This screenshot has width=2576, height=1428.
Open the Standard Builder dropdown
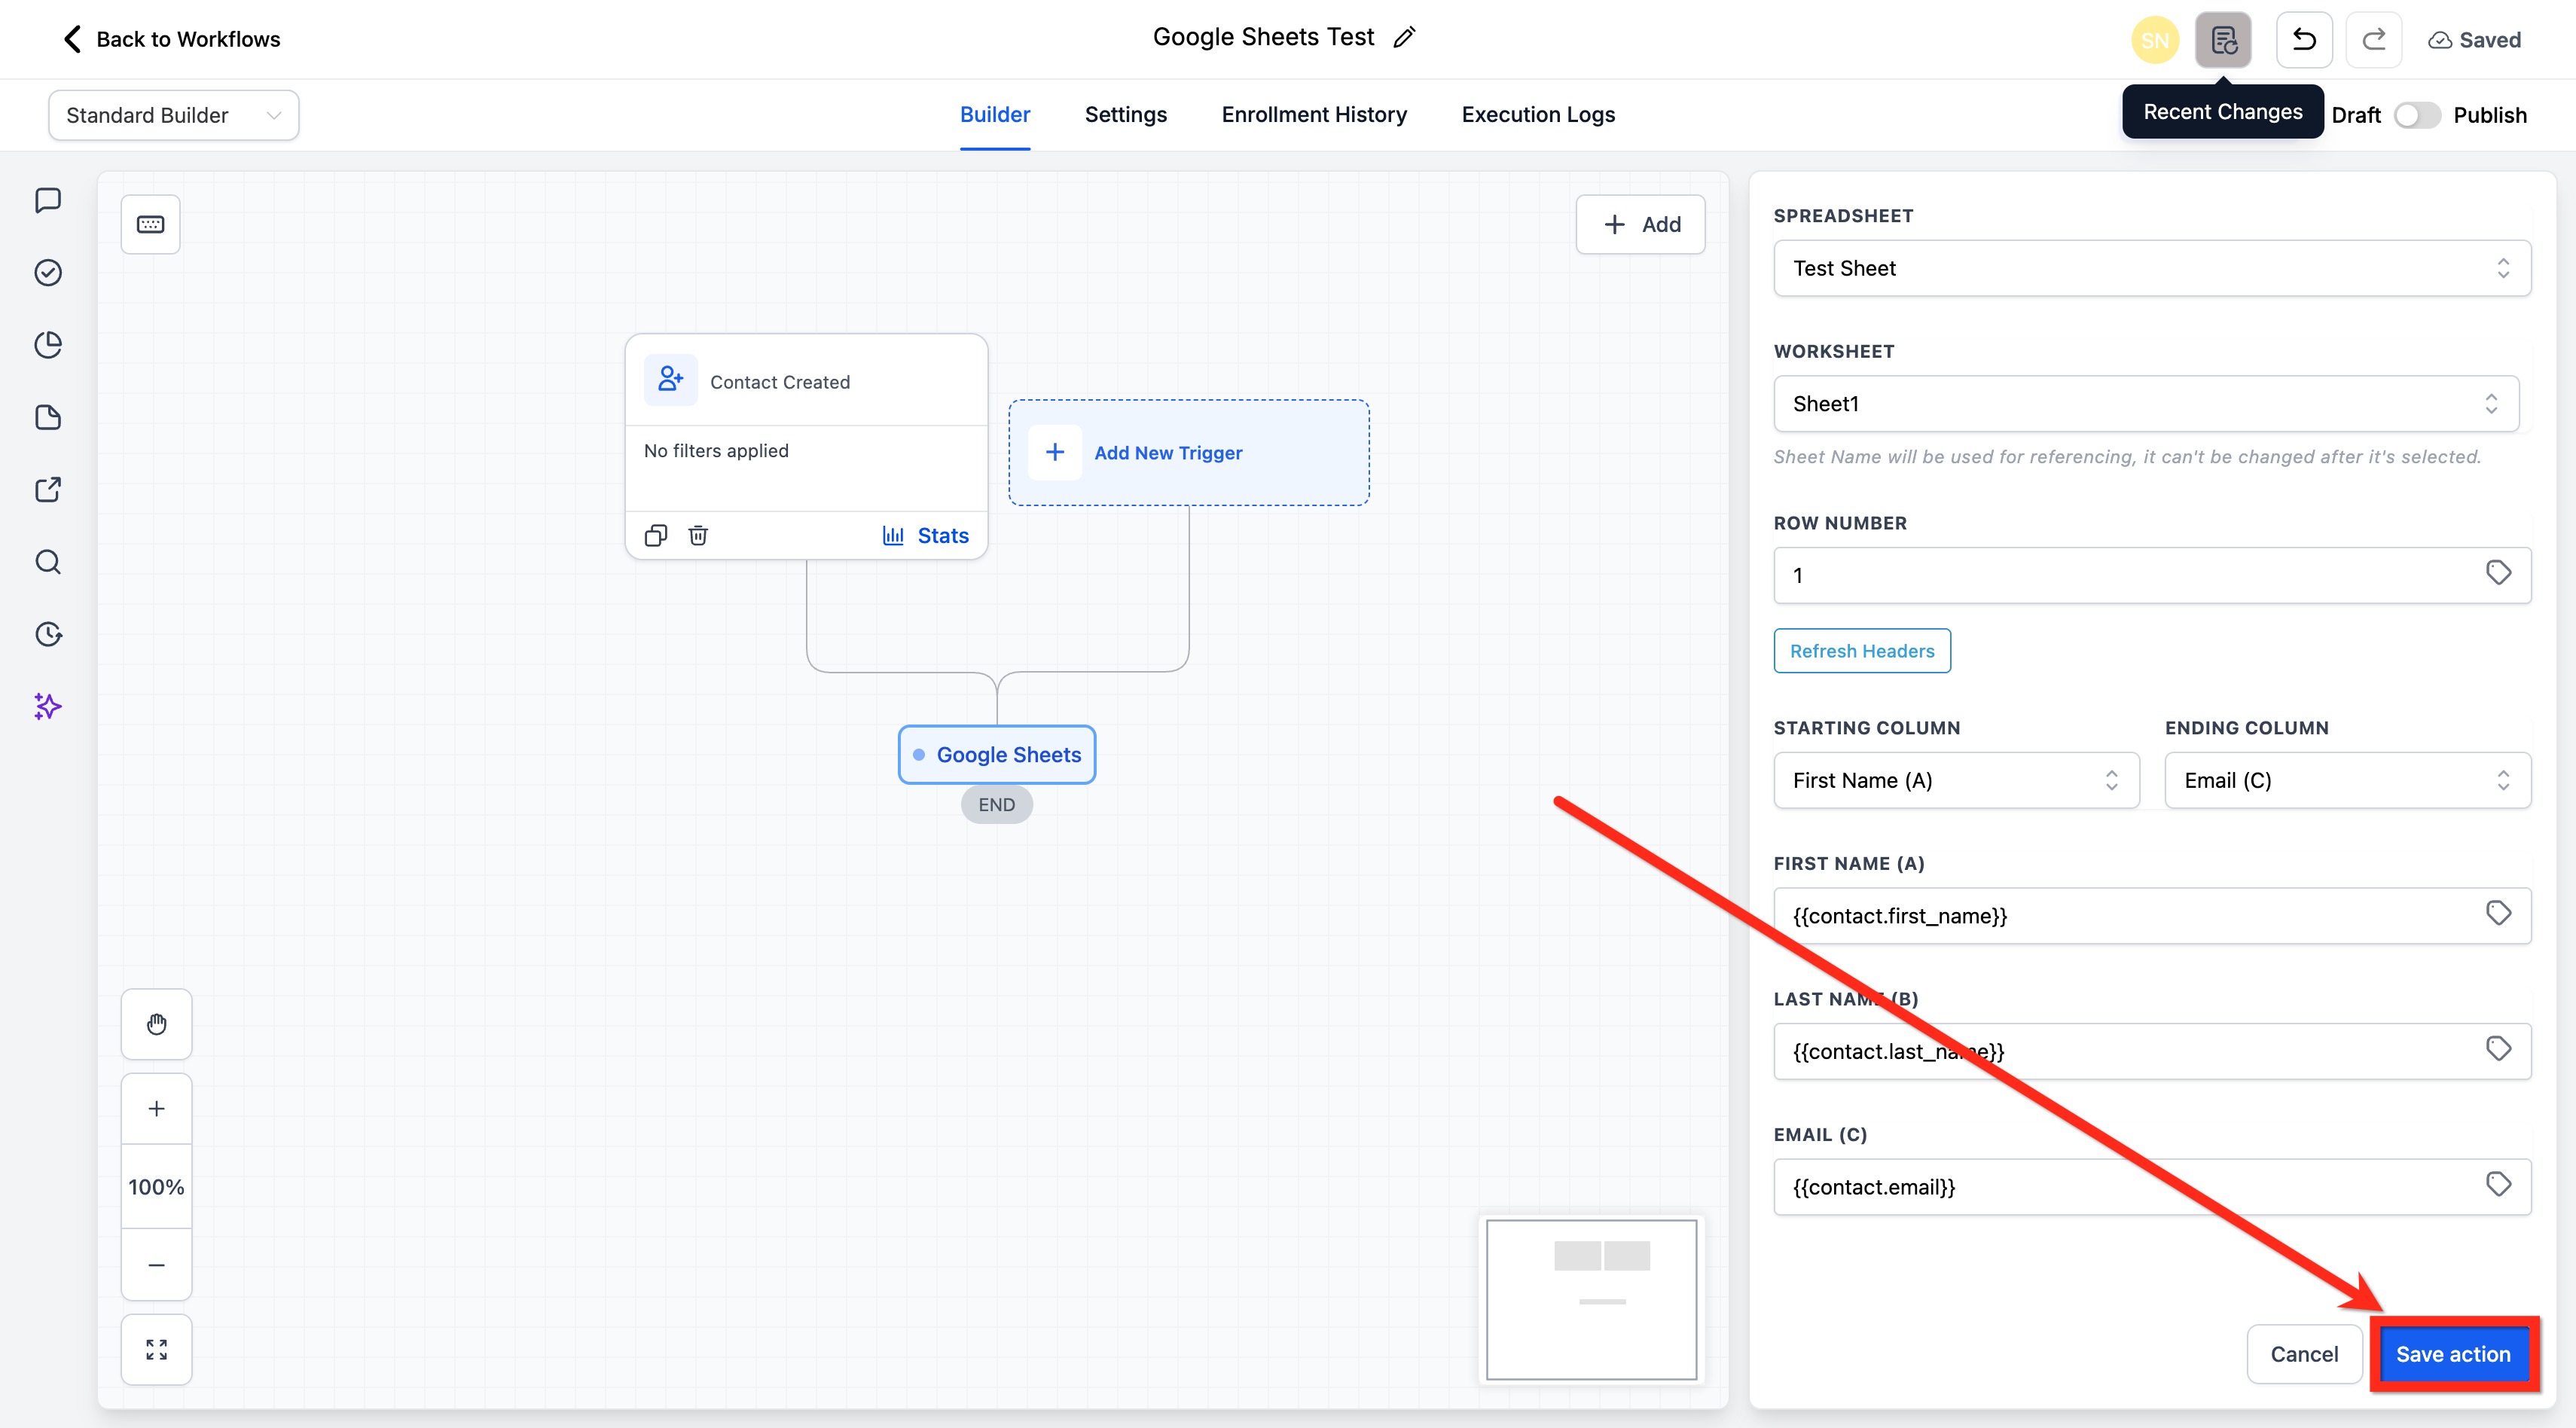click(x=174, y=115)
